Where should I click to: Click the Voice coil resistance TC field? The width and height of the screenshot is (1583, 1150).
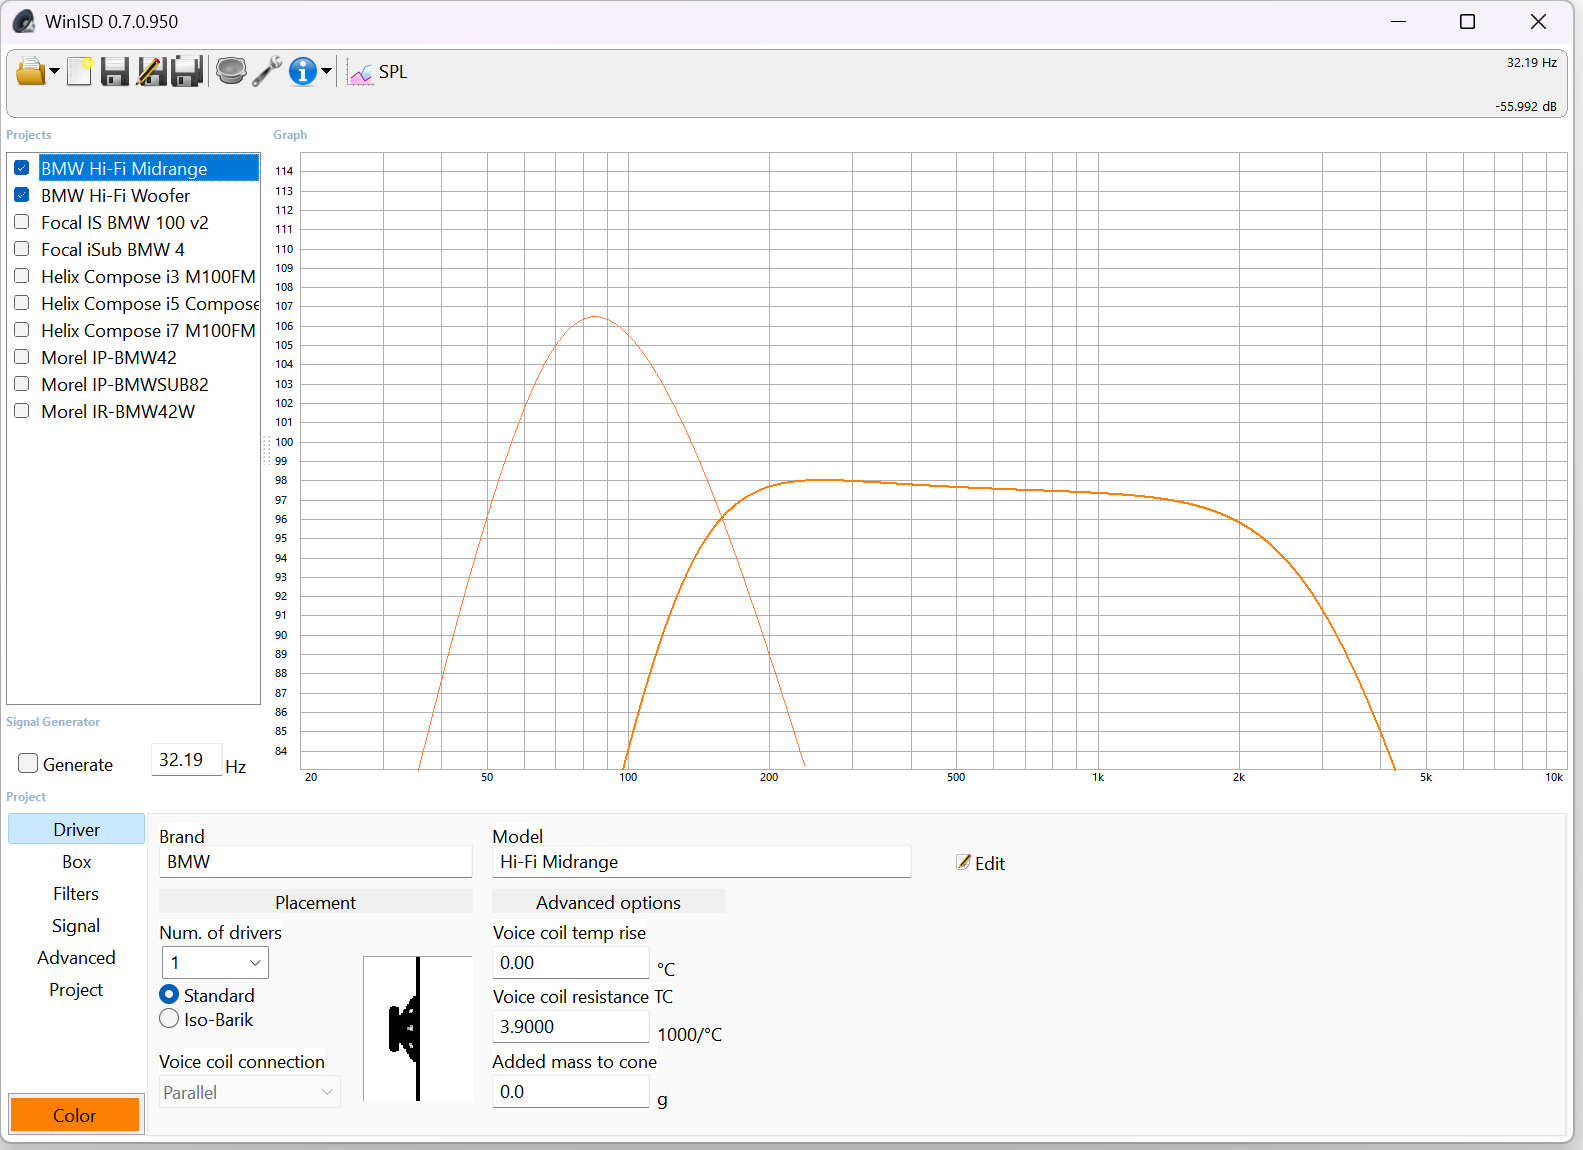click(570, 1027)
